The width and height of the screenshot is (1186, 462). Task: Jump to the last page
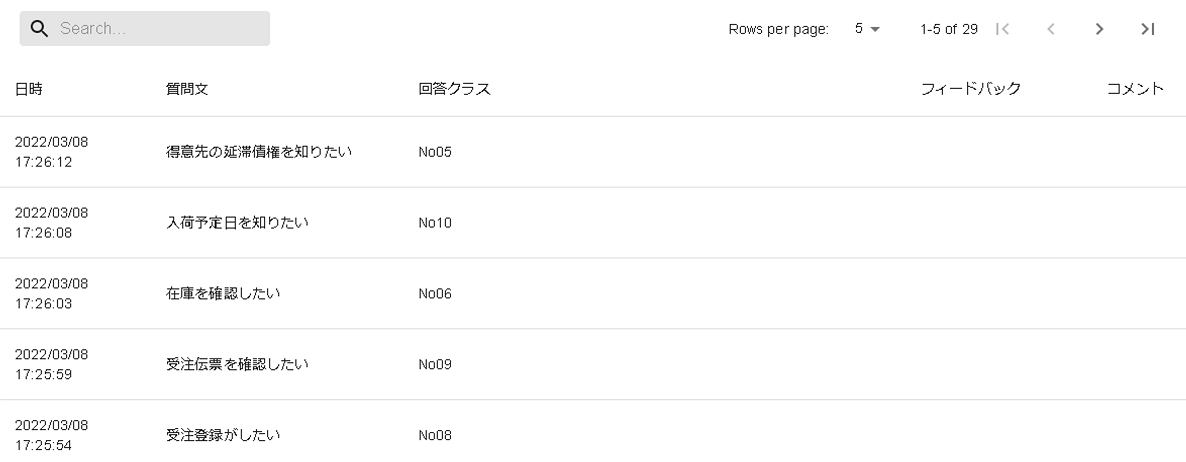click(x=1147, y=29)
